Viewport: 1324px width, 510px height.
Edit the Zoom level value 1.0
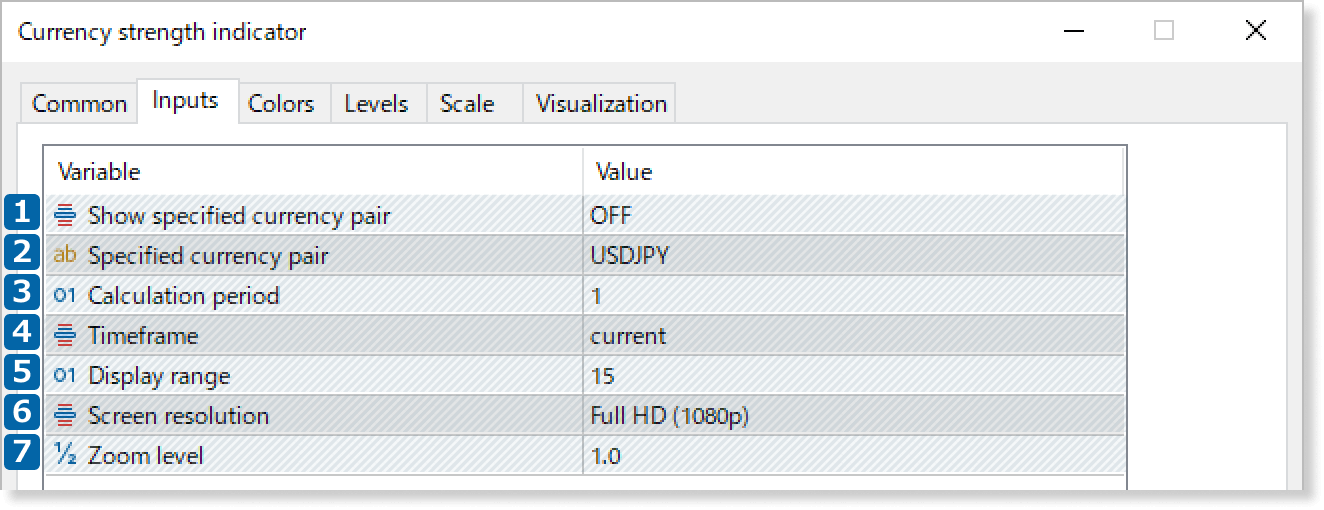854,455
